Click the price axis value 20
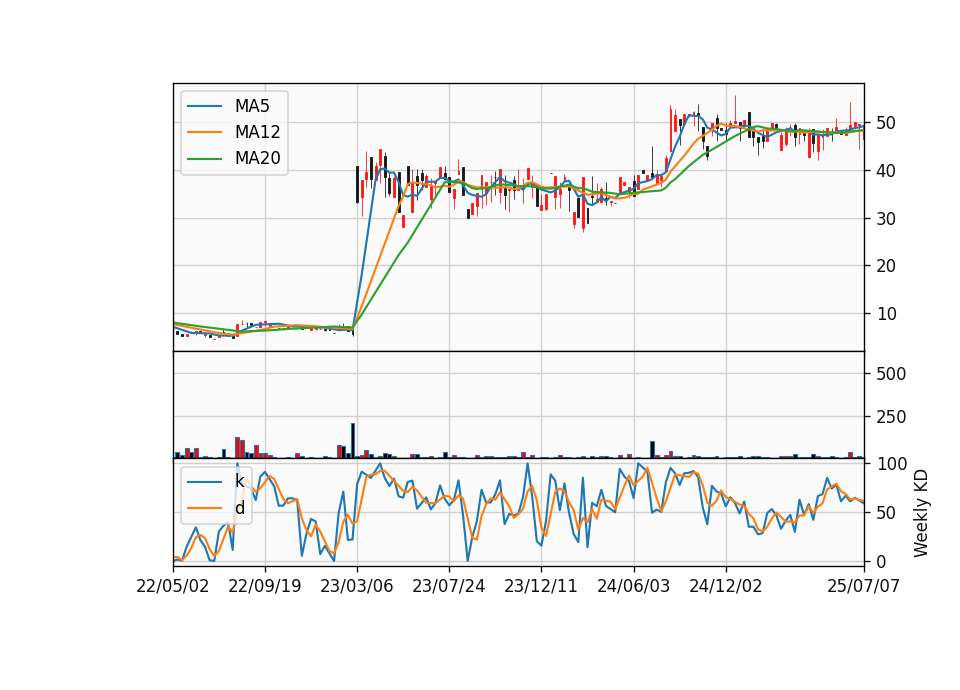 pyautogui.click(x=886, y=266)
